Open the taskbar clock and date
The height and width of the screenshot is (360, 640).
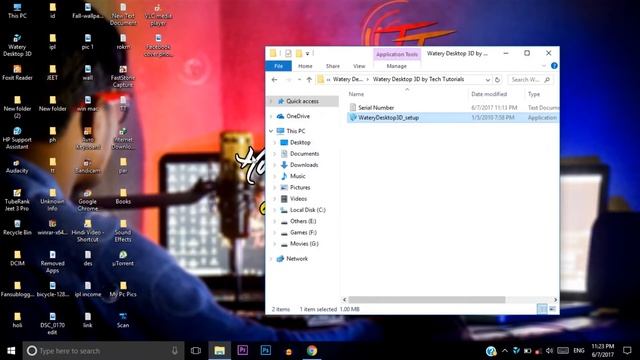coord(602,350)
